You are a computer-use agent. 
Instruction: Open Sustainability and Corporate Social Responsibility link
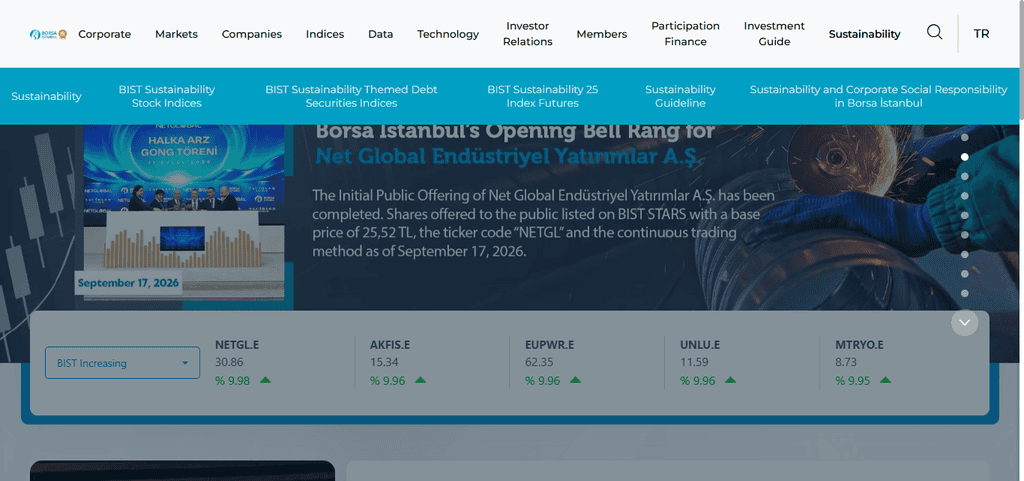pos(878,96)
